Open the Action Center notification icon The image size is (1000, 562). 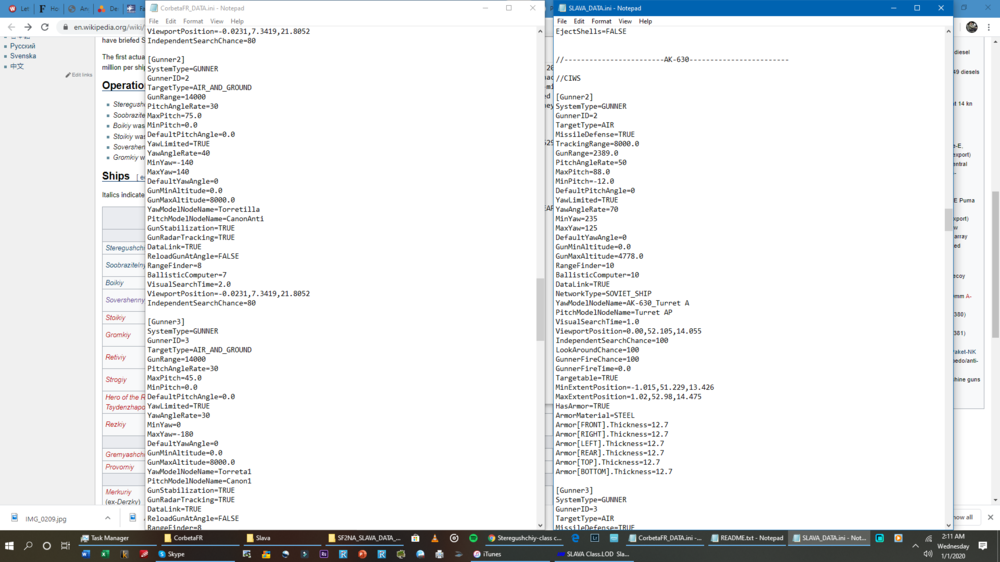point(983,545)
